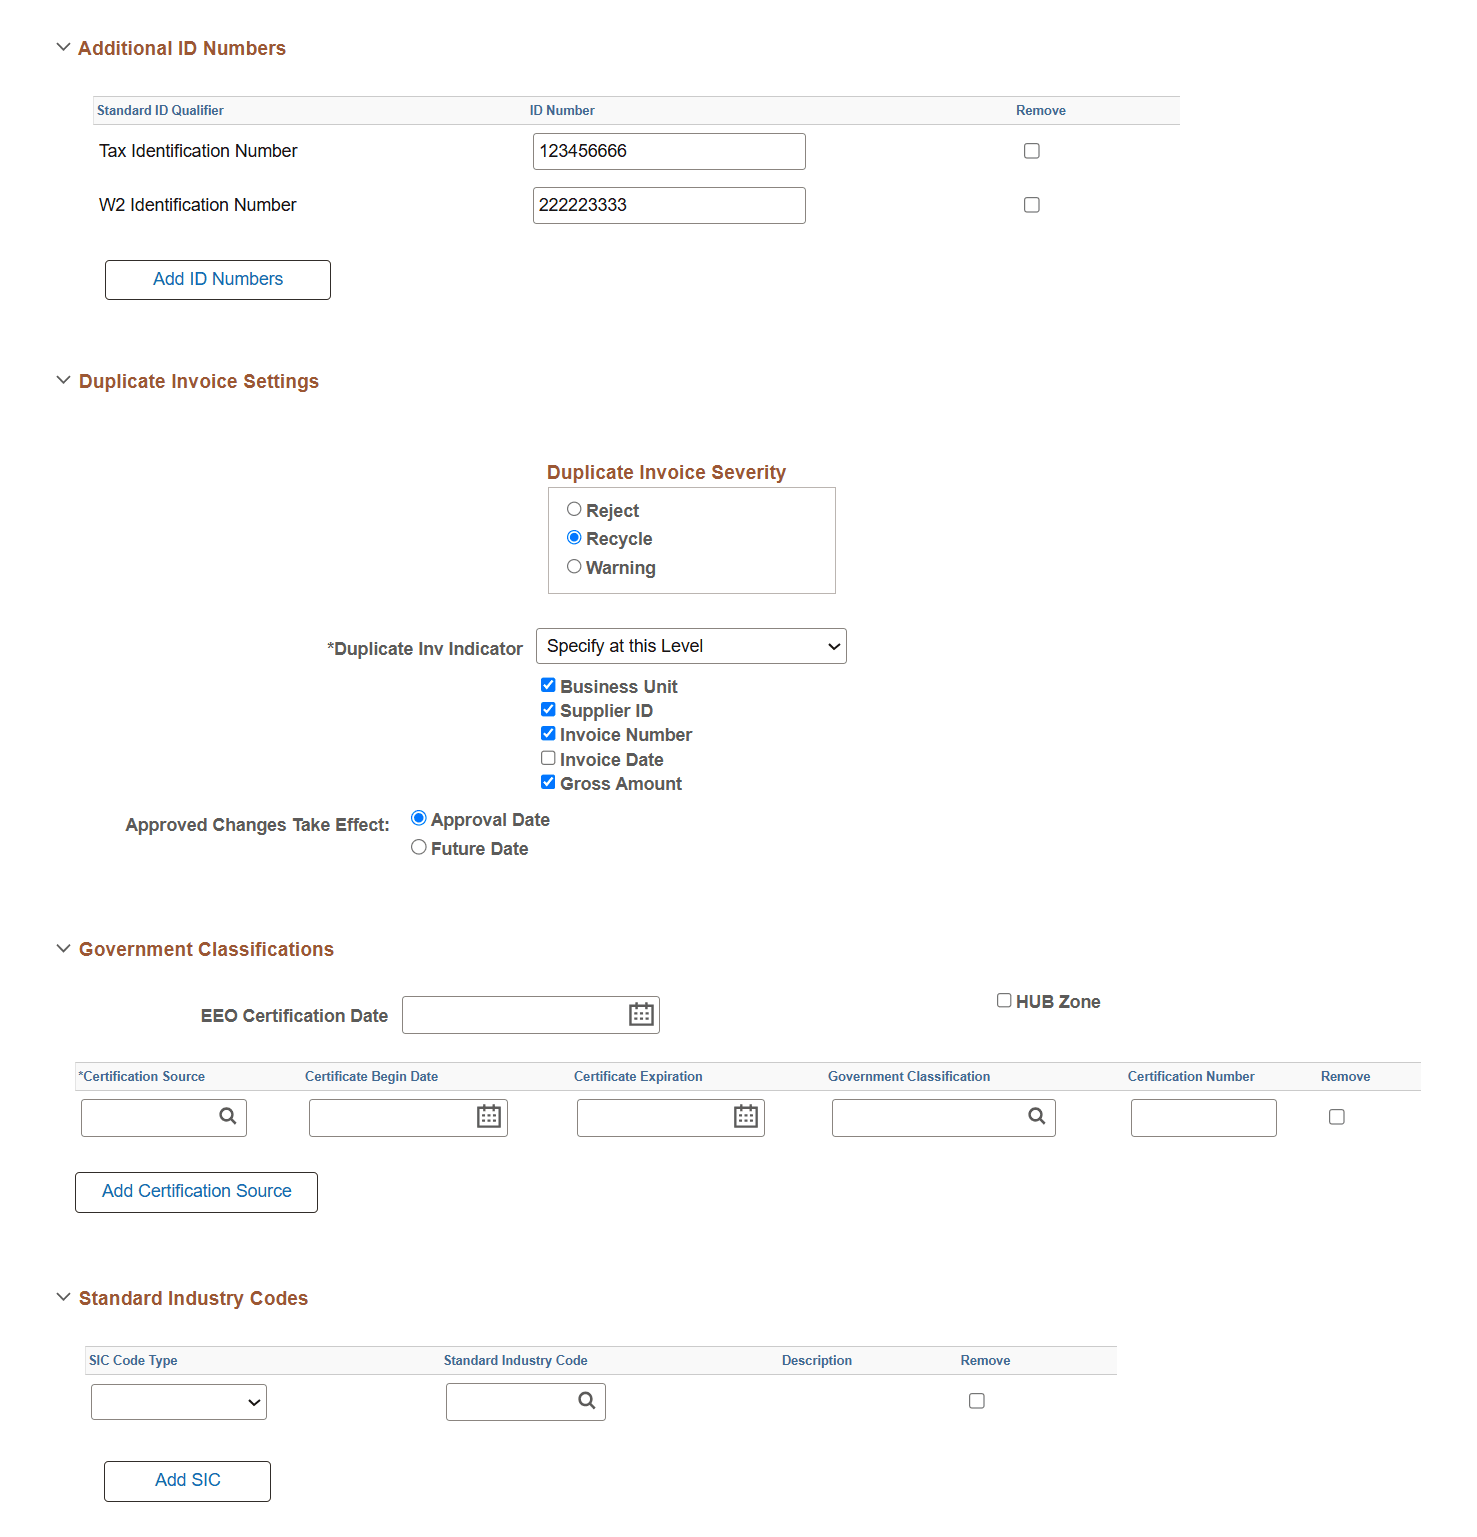The image size is (1477, 1537).
Task: Click the Add Certification Source button
Action: coord(195,1191)
